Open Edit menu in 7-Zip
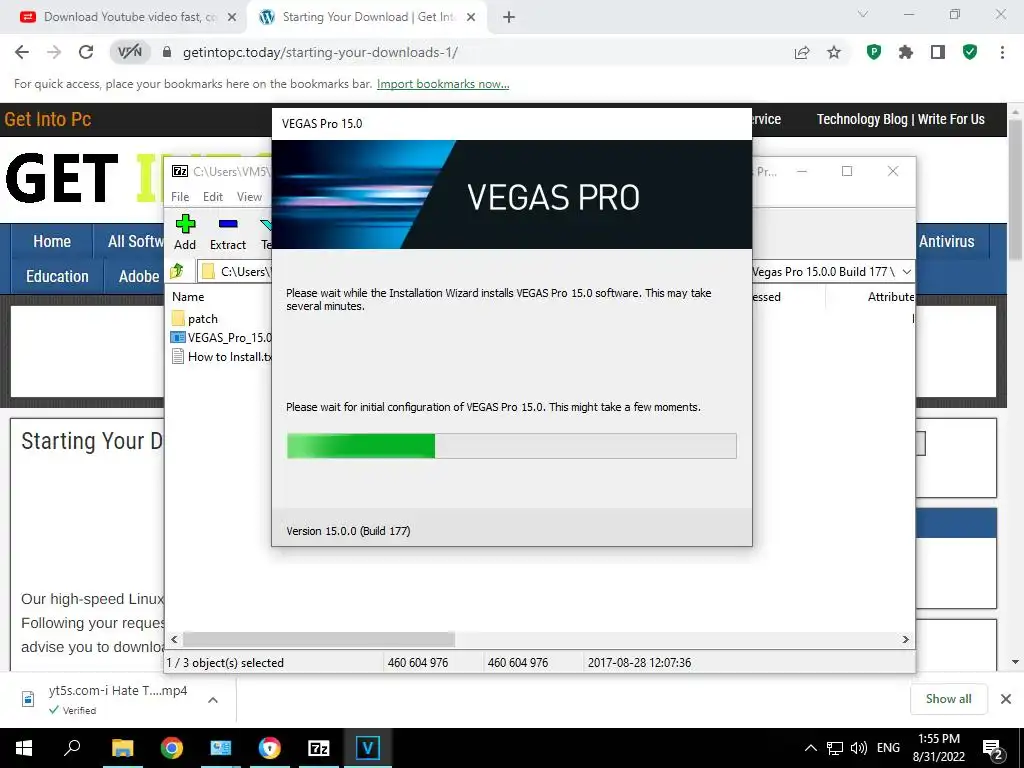The image size is (1024, 768). coord(212,197)
